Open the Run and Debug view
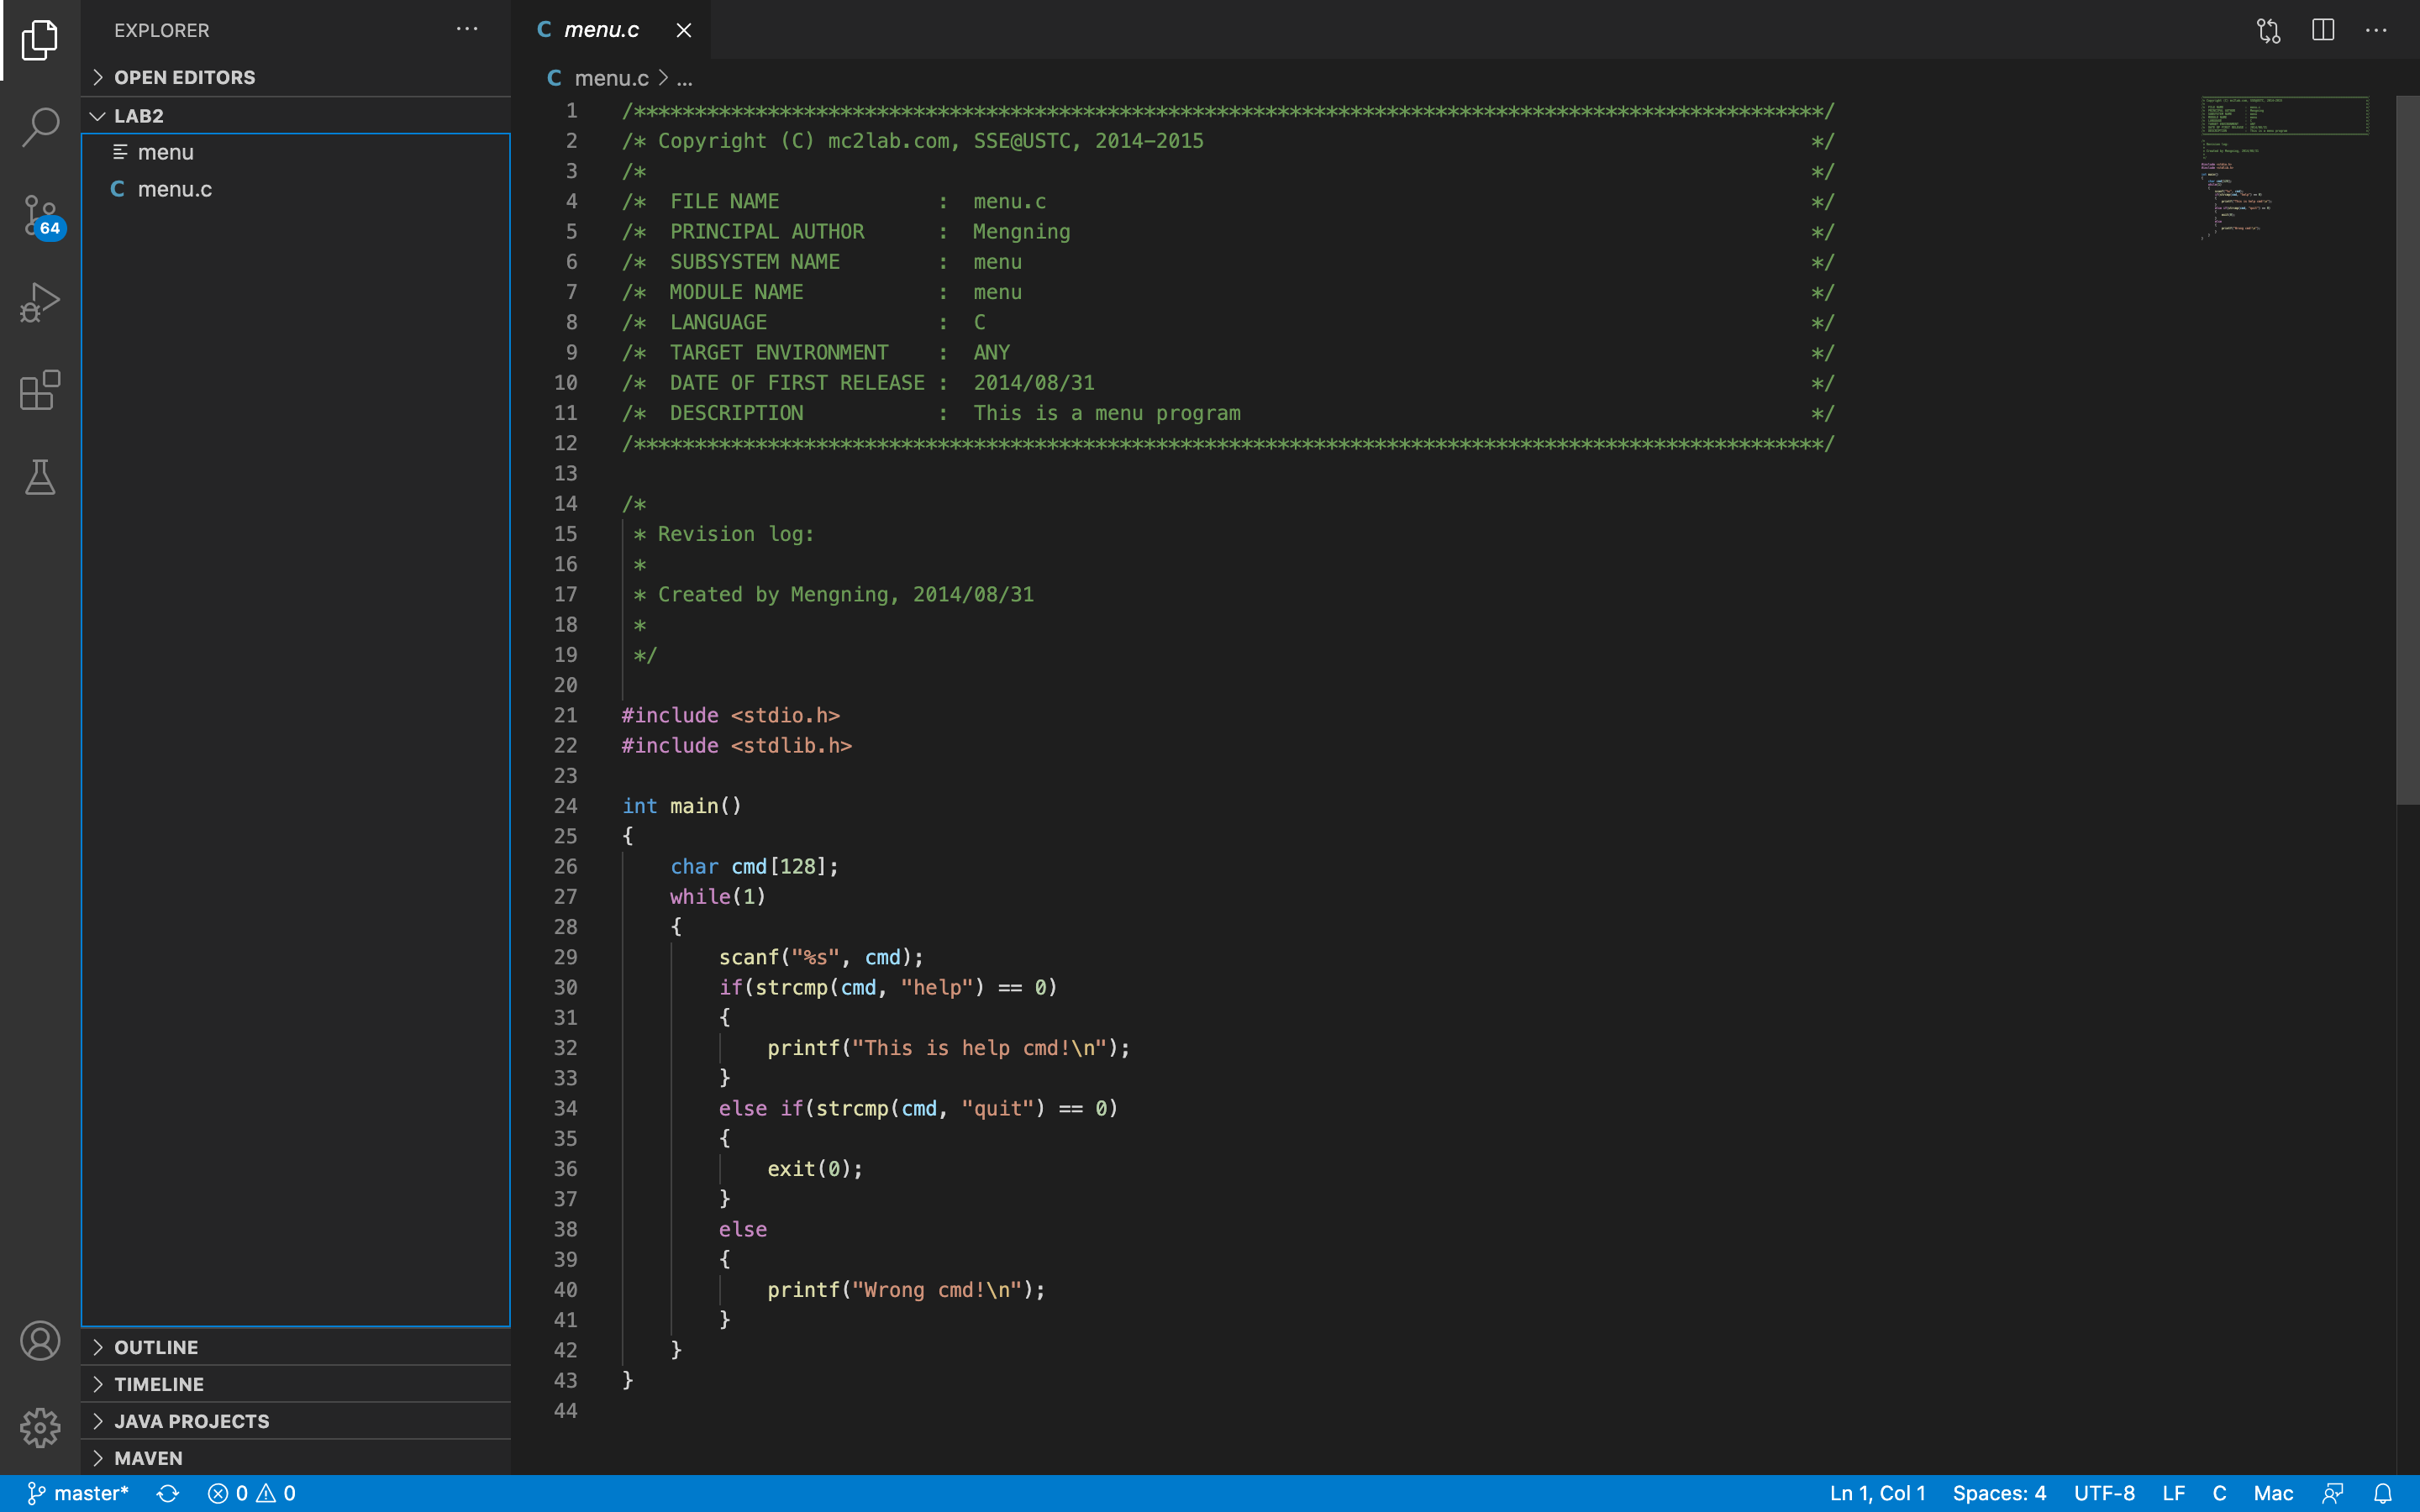2420x1512 pixels. tap(40, 302)
